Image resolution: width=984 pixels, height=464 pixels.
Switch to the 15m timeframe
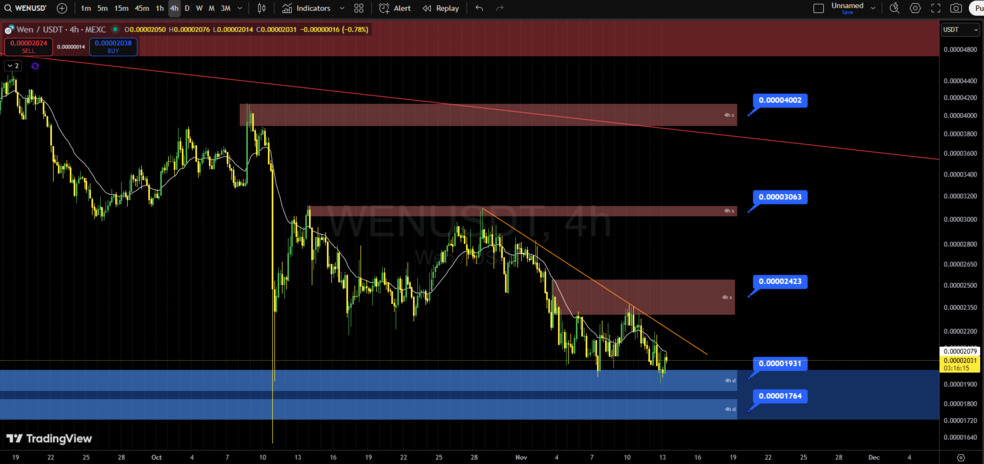click(121, 8)
